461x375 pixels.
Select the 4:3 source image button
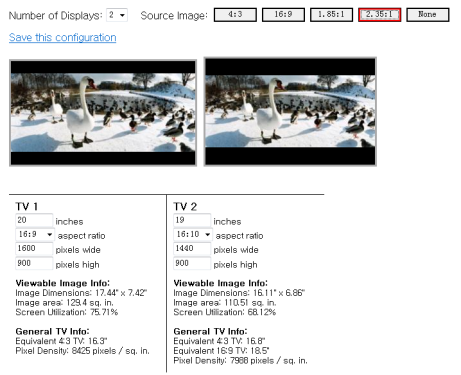(x=235, y=15)
